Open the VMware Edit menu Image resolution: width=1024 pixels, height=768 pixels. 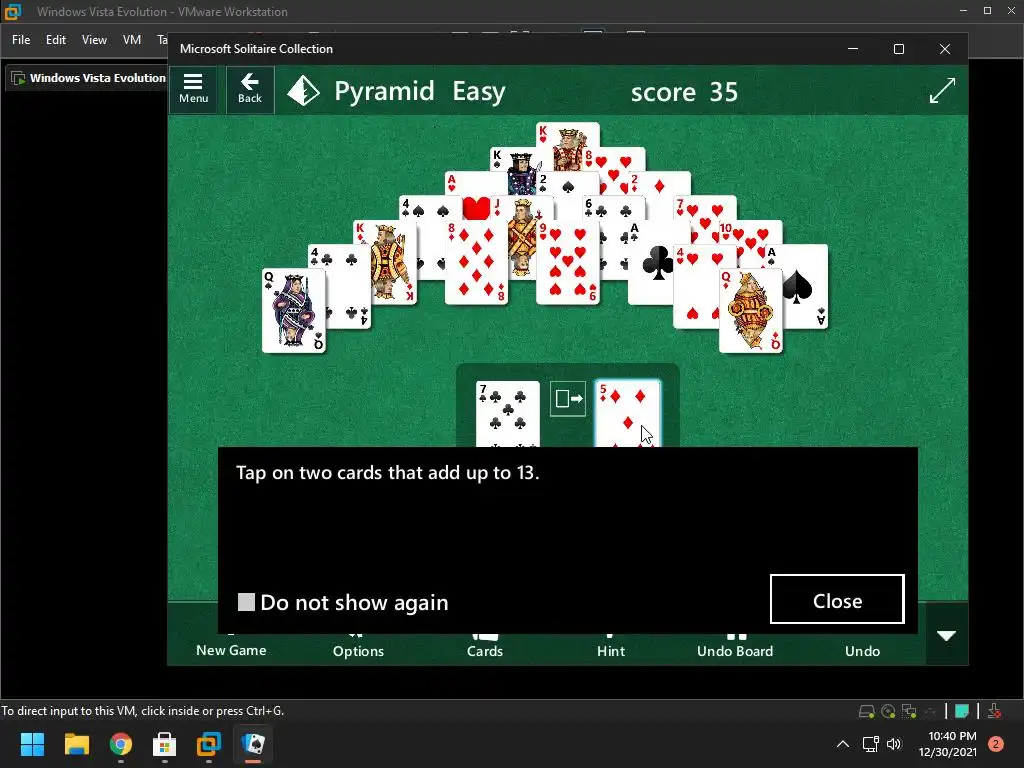point(56,40)
